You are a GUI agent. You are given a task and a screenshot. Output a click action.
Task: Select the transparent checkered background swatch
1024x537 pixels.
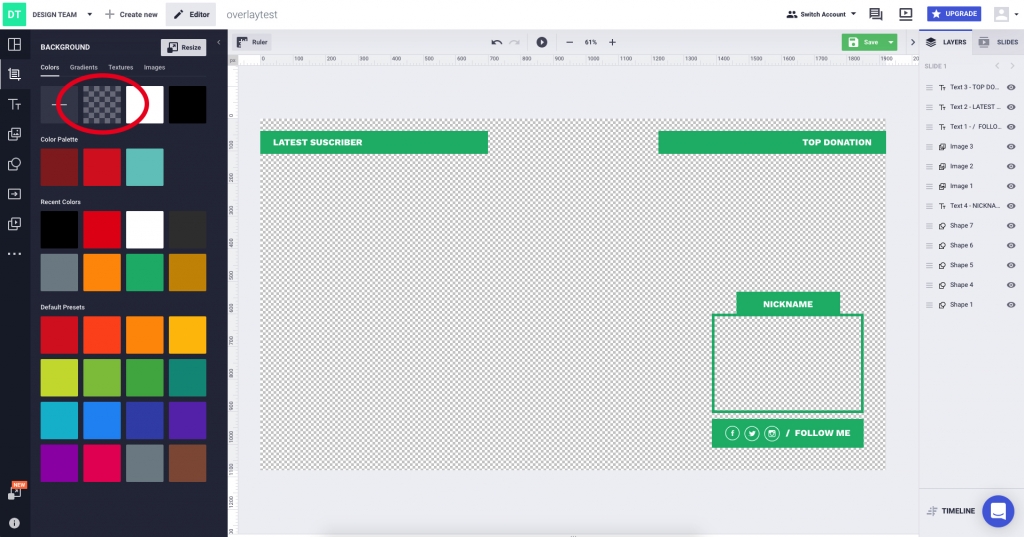point(102,104)
